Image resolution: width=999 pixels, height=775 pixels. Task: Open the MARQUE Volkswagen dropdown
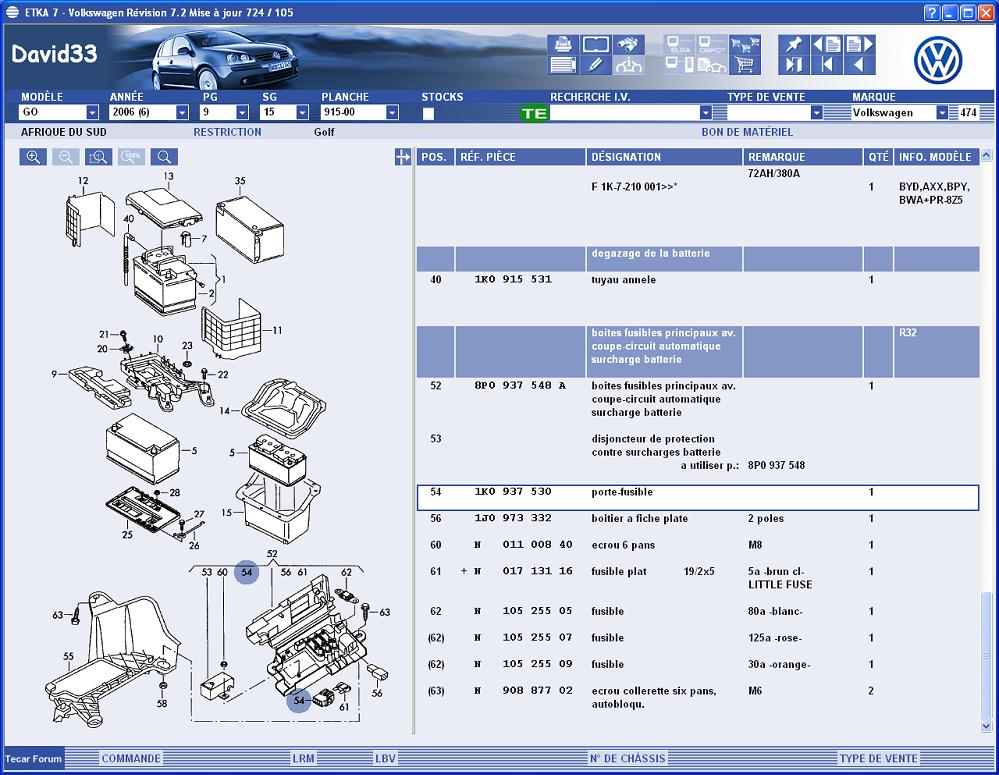click(x=941, y=113)
